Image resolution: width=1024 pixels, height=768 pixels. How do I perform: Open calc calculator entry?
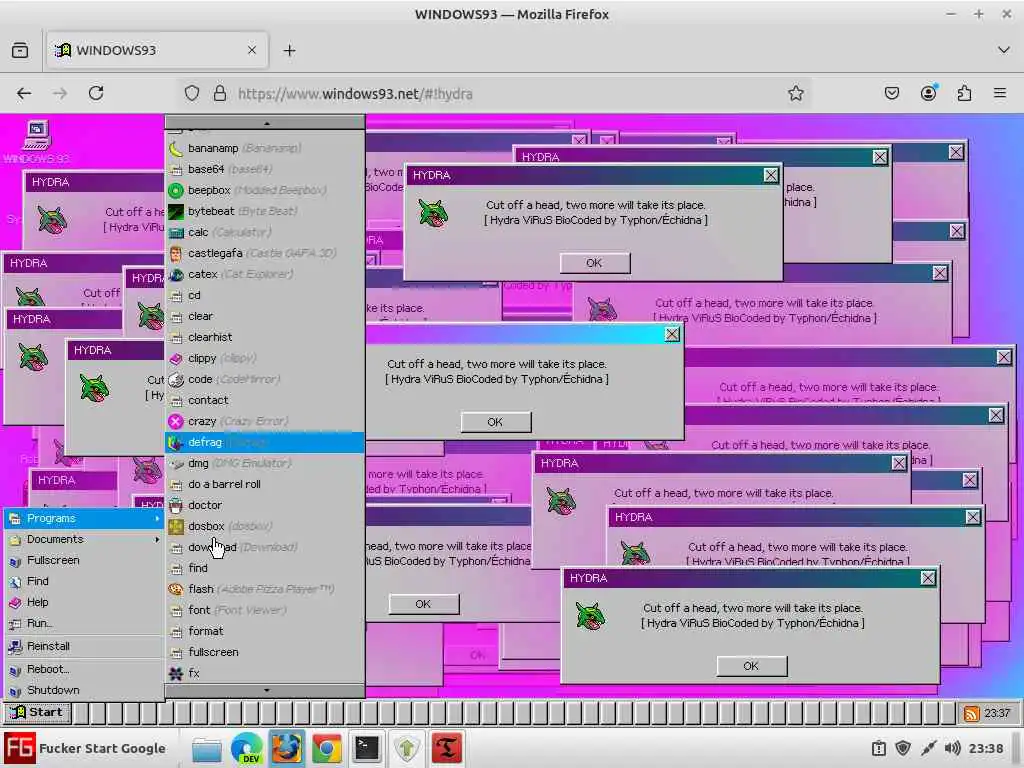(264, 232)
